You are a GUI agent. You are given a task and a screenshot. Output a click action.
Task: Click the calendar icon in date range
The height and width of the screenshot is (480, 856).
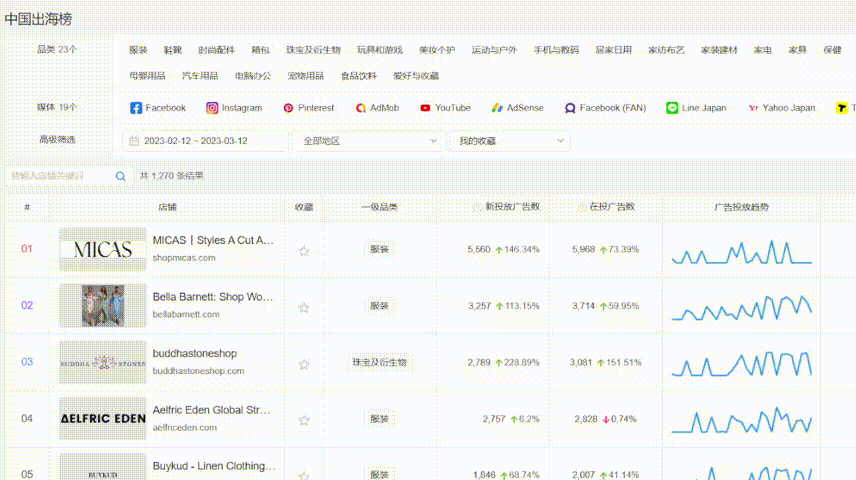[x=134, y=141]
